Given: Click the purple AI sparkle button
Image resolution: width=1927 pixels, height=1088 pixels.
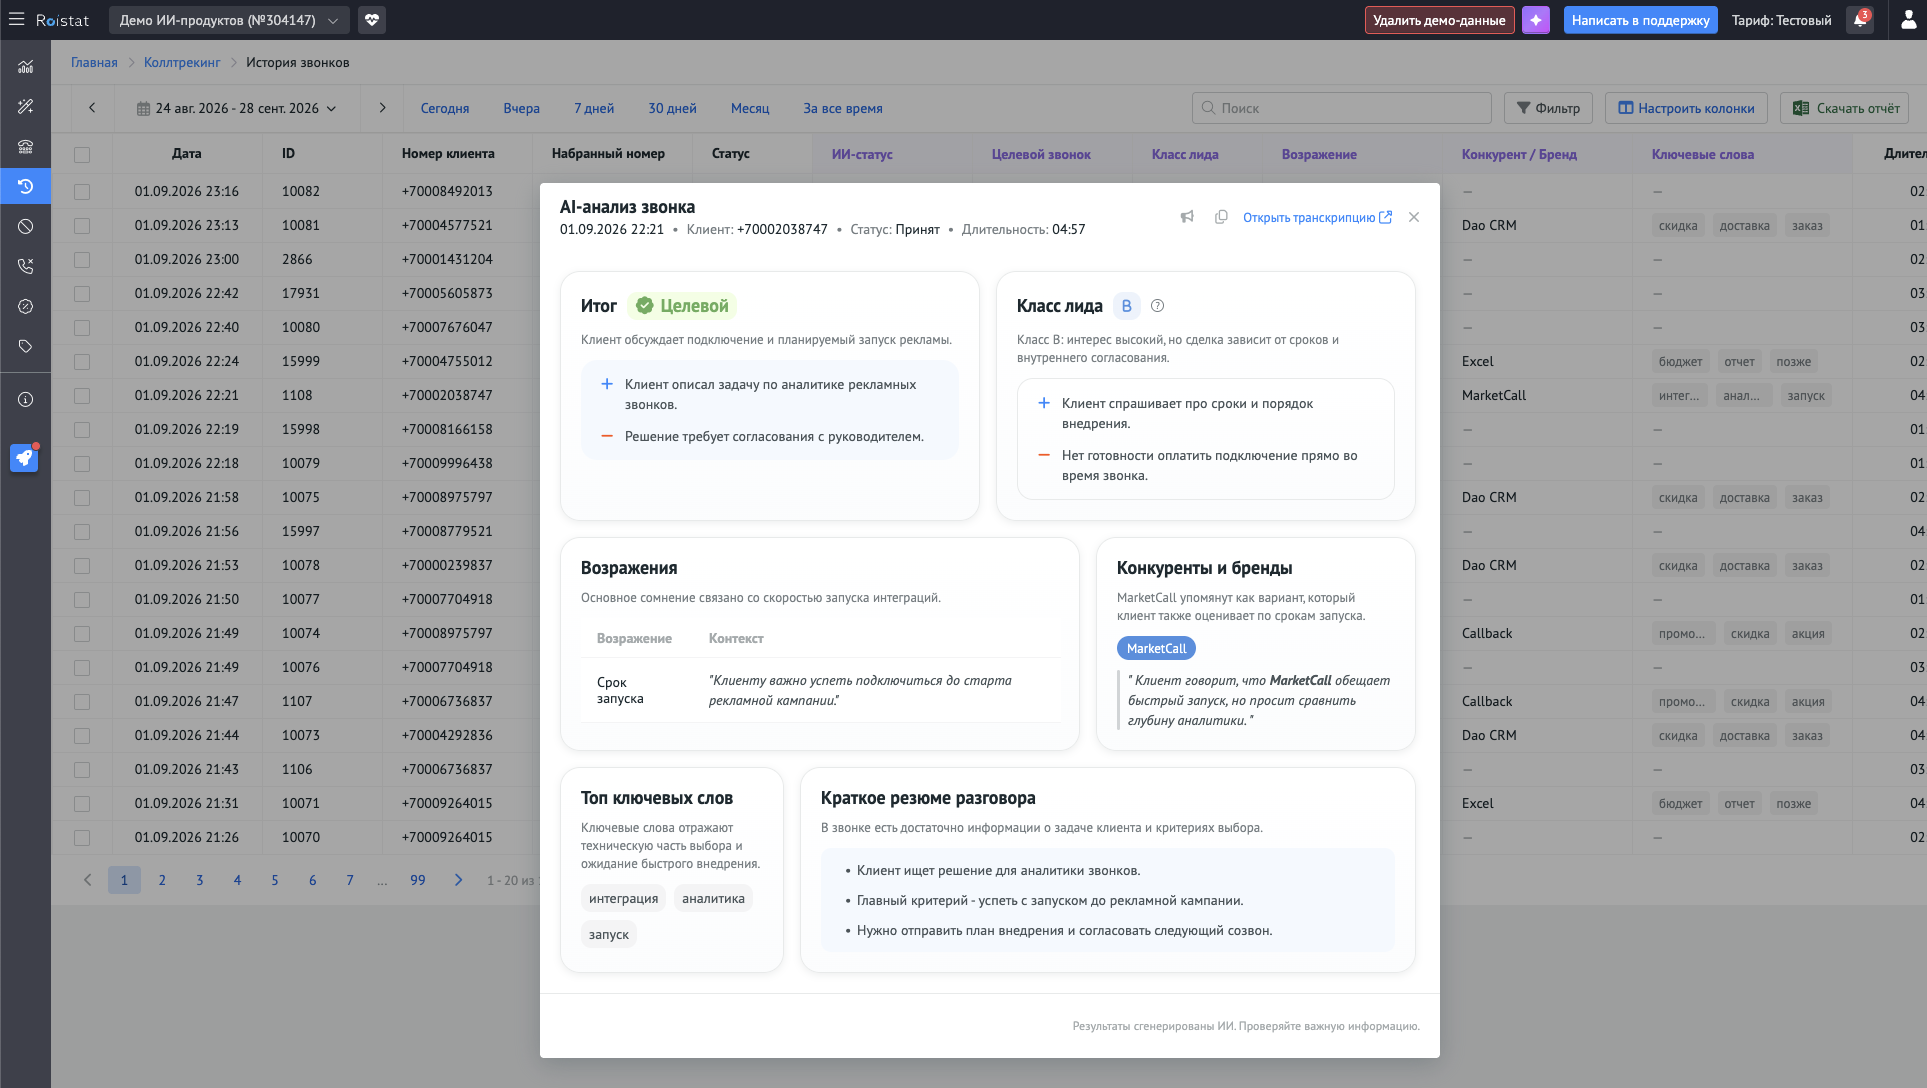Looking at the screenshot, I should tap(1536, 20).
